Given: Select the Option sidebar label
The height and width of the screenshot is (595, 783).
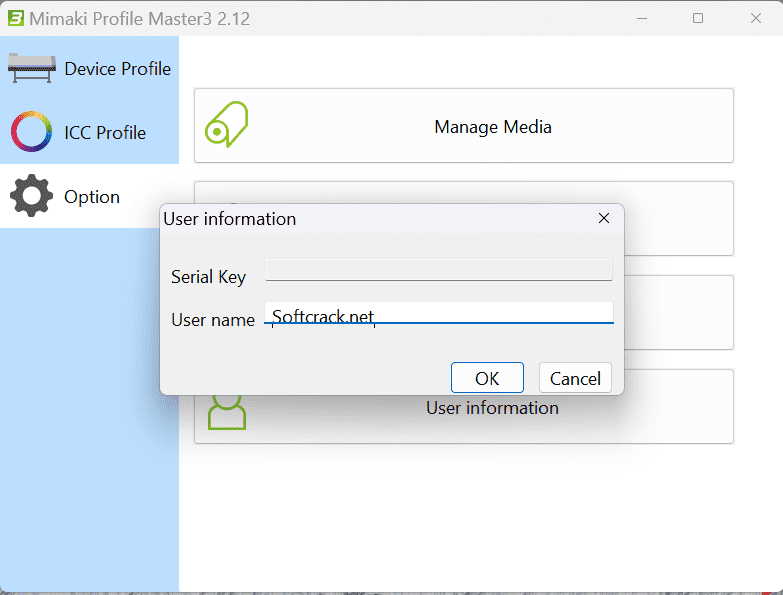Looking at the screenshot, I should coord(92,197).
